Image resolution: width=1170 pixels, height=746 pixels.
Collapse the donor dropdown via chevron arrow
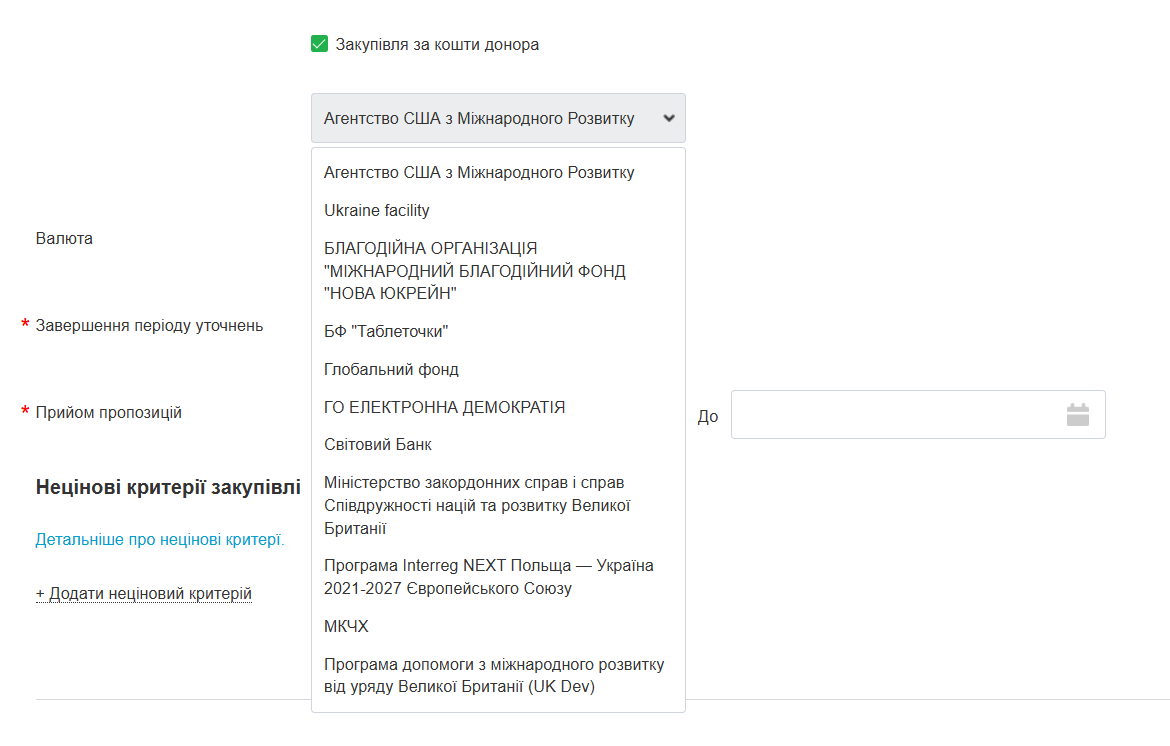tap(669, 118)
